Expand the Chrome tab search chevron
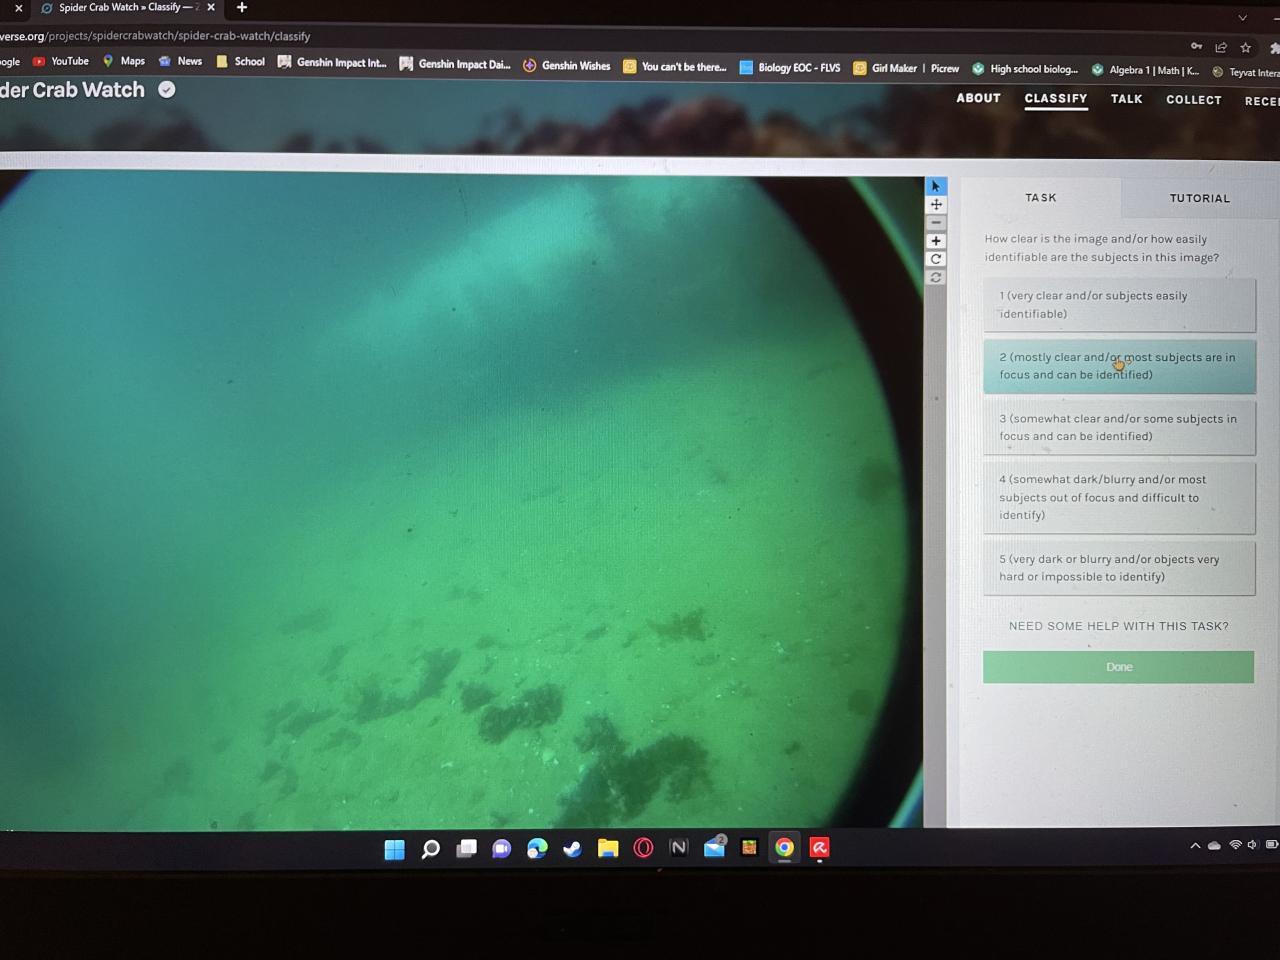This screenshot has height=960, width=1280. pos(1242,18)
